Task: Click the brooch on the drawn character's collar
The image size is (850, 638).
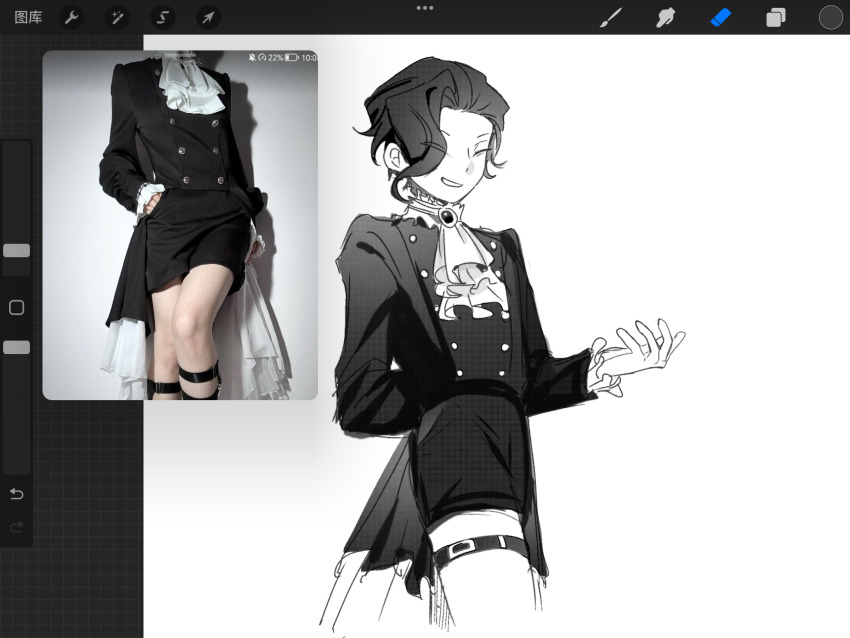Action: (x=449, y=215)
